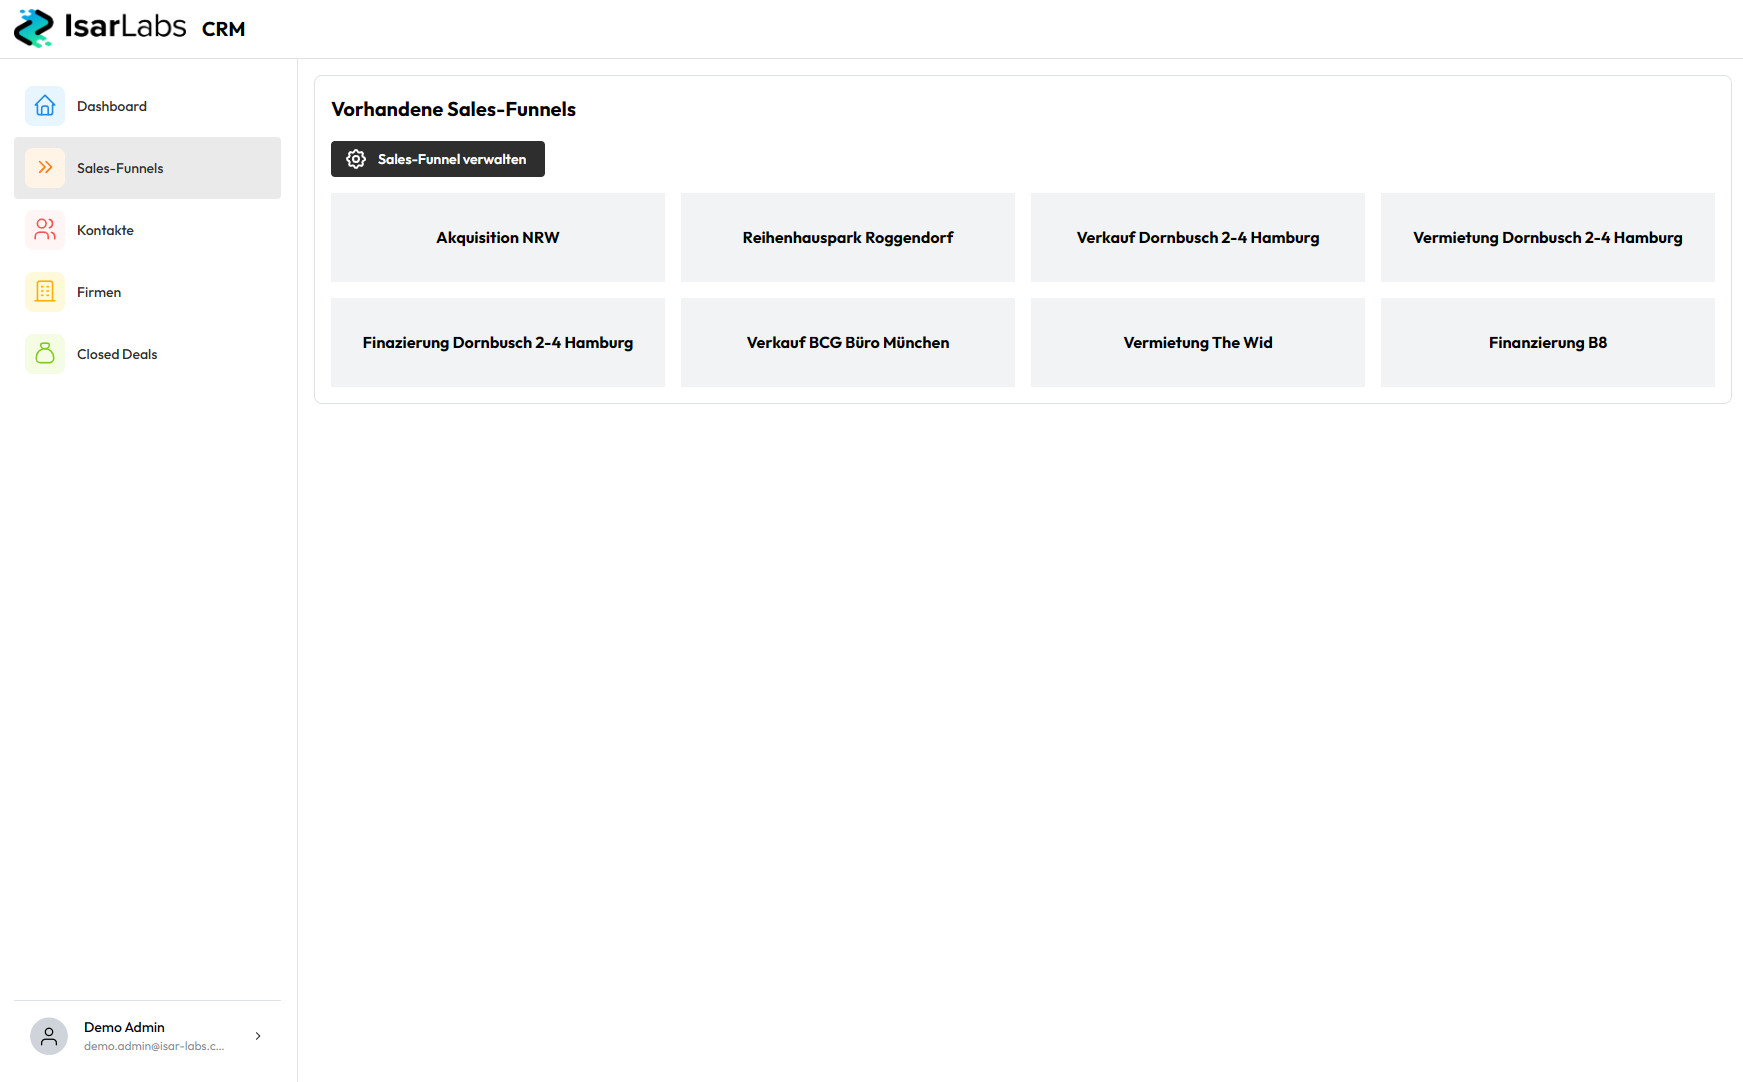Open the Akquisition NRW funnel
The width and height of the screenshot is (1743, 1082).
tap(497, 237)
